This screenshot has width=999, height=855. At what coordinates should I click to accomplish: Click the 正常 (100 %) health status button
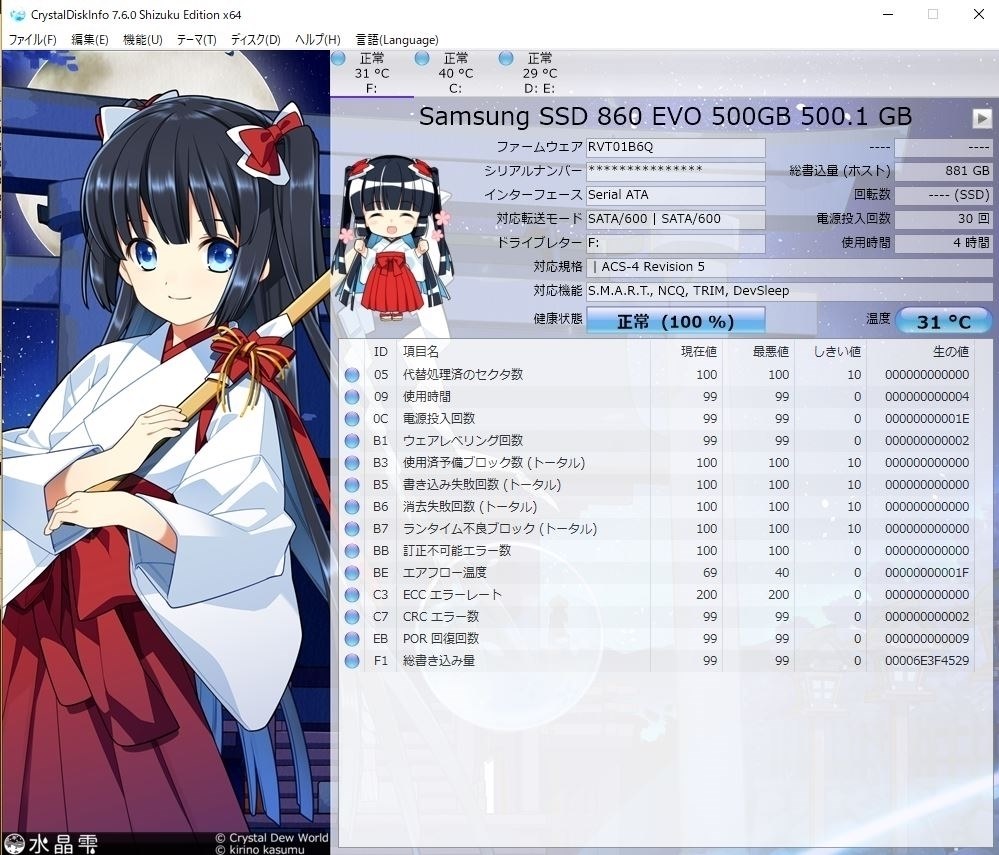675,321
